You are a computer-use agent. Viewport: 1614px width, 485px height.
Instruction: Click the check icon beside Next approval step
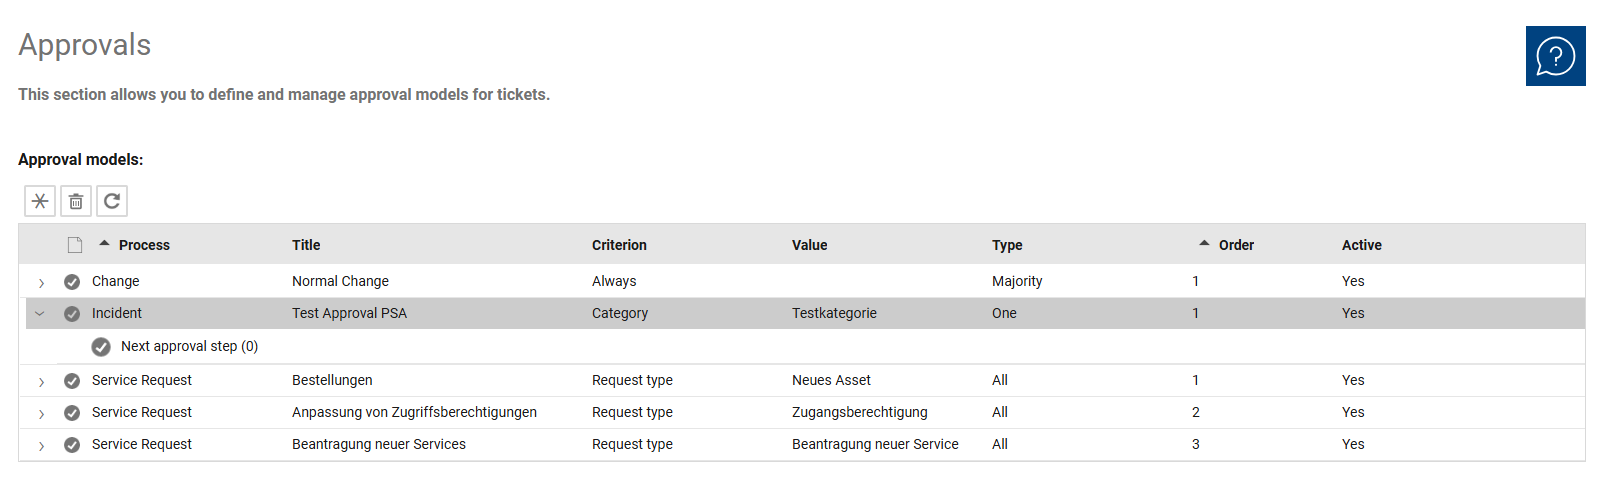tap(101, 347)
